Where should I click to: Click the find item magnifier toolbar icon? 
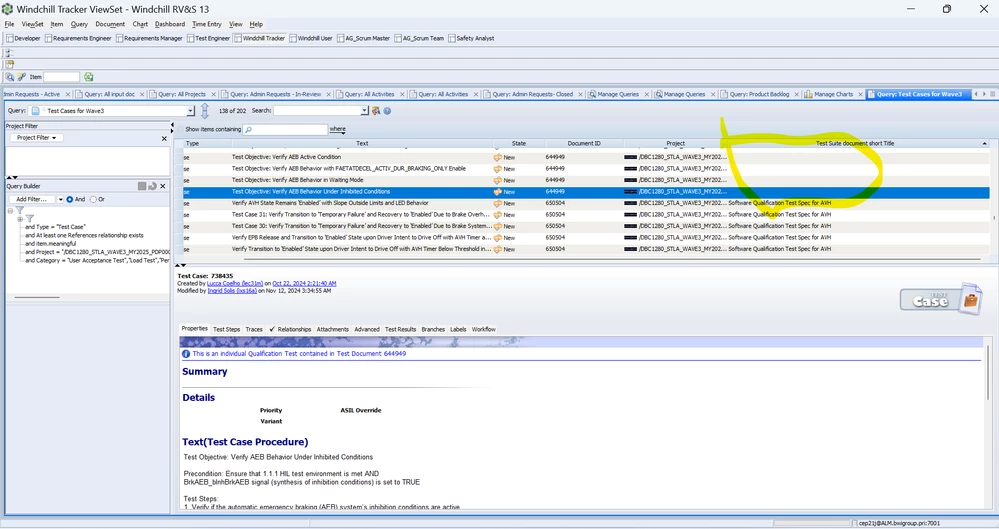(10, 76)
